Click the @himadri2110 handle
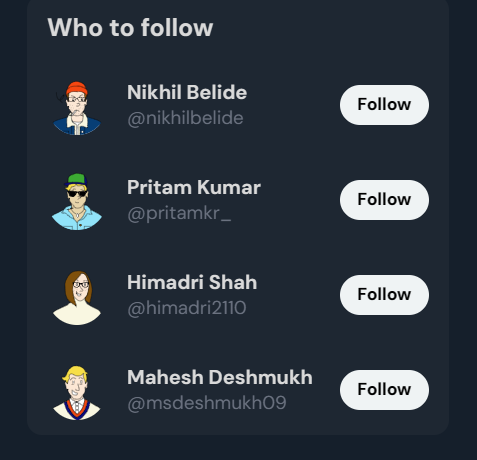Viewport: 477px width, 460px height. (187, 308)
